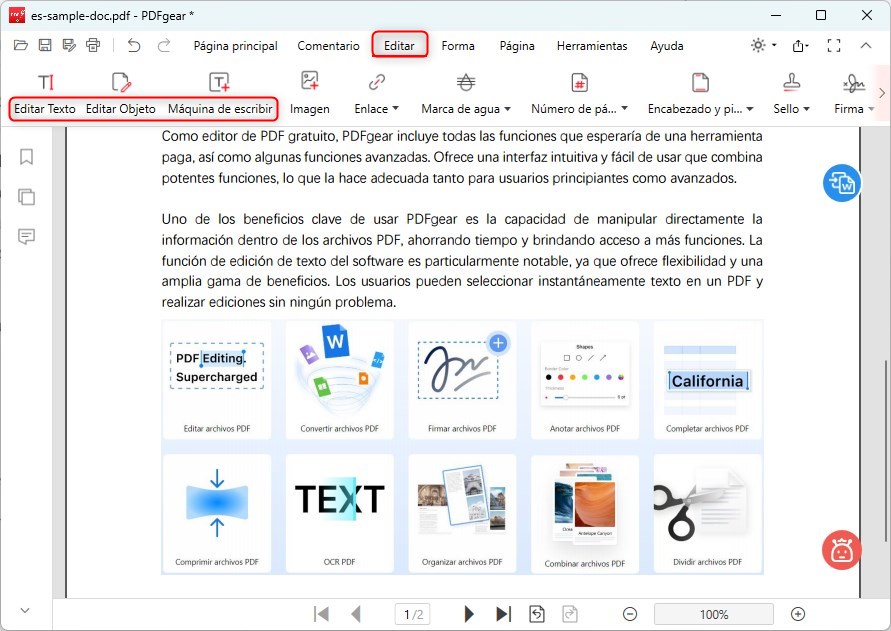Rotate the page counterclockwise
This screenshot has height=631, width=891.
[x=537, y=614]
